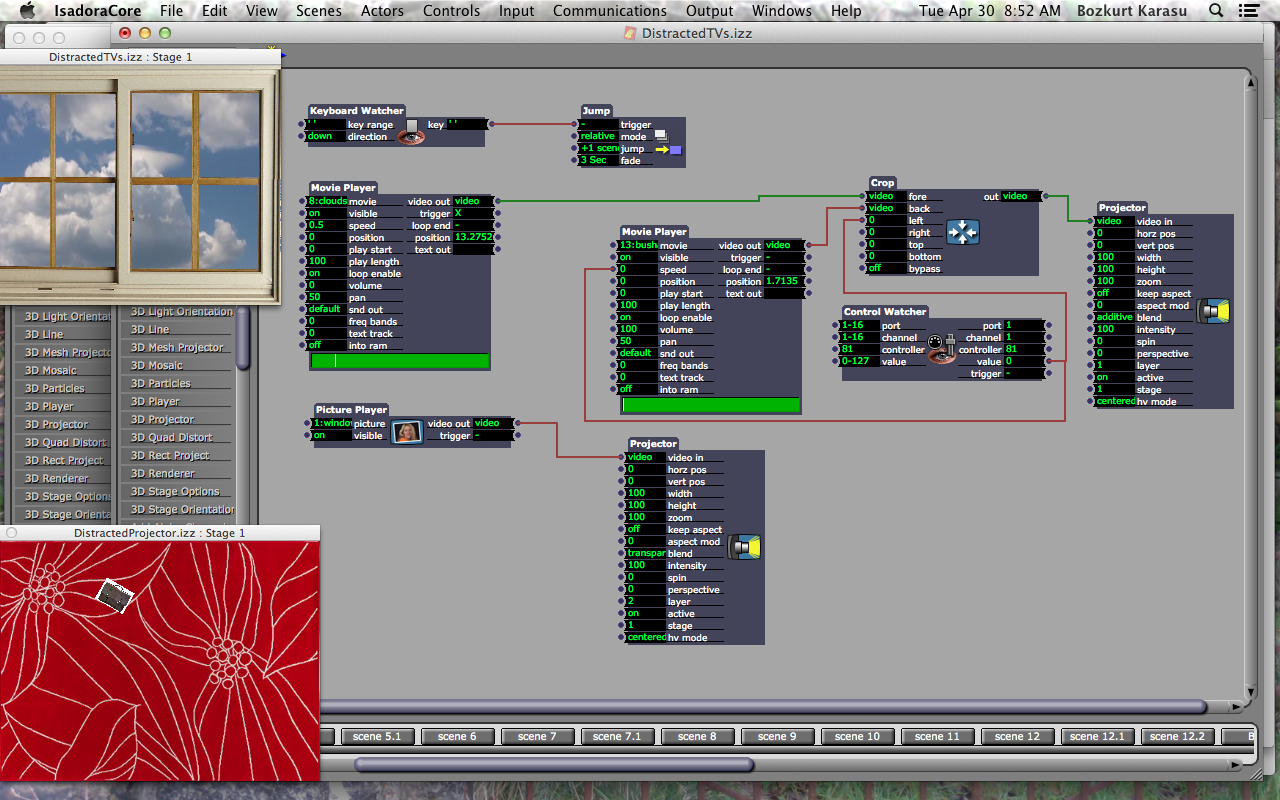Toggle 'visible' on the 13:bush Movie Player
This screenshot has height=800, width=1280.
[638, 257]
